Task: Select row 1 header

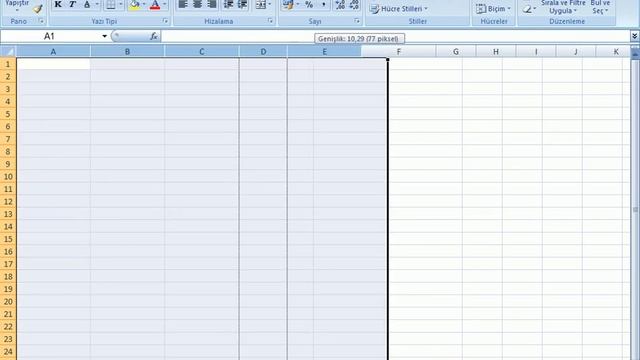Action: click(8, 64)
